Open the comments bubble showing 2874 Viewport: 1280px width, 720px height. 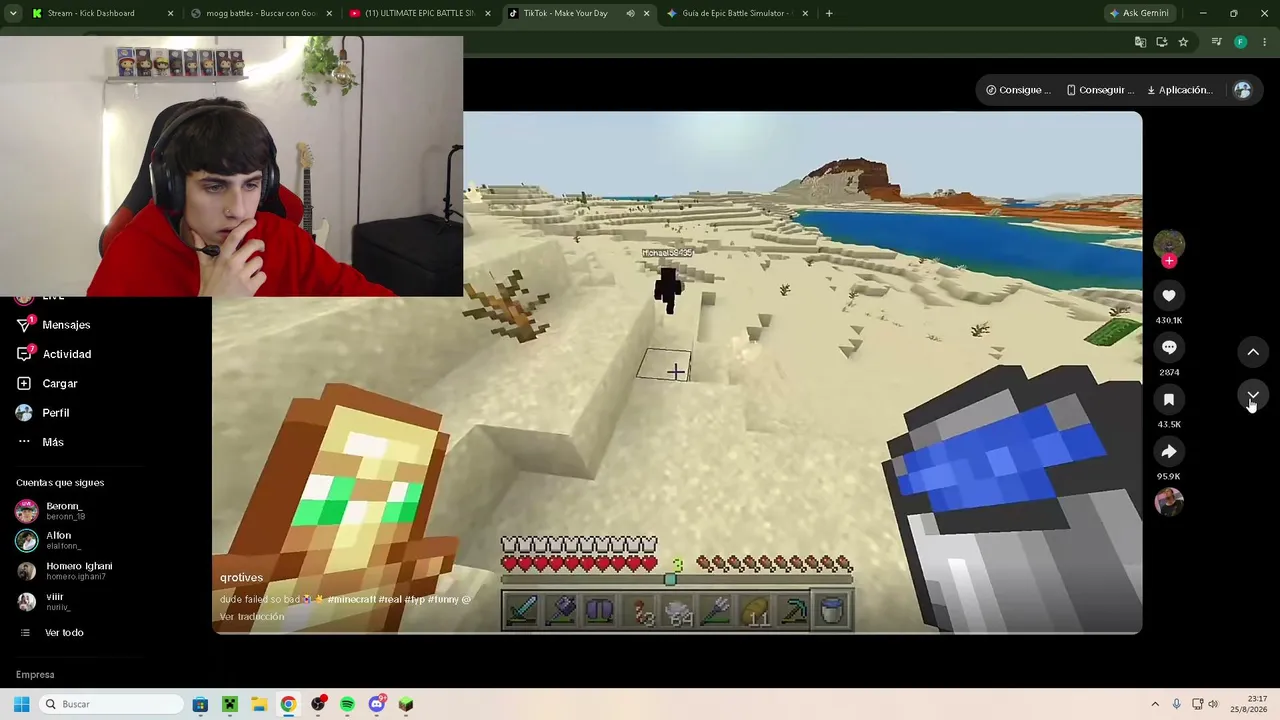(1169, 347)
